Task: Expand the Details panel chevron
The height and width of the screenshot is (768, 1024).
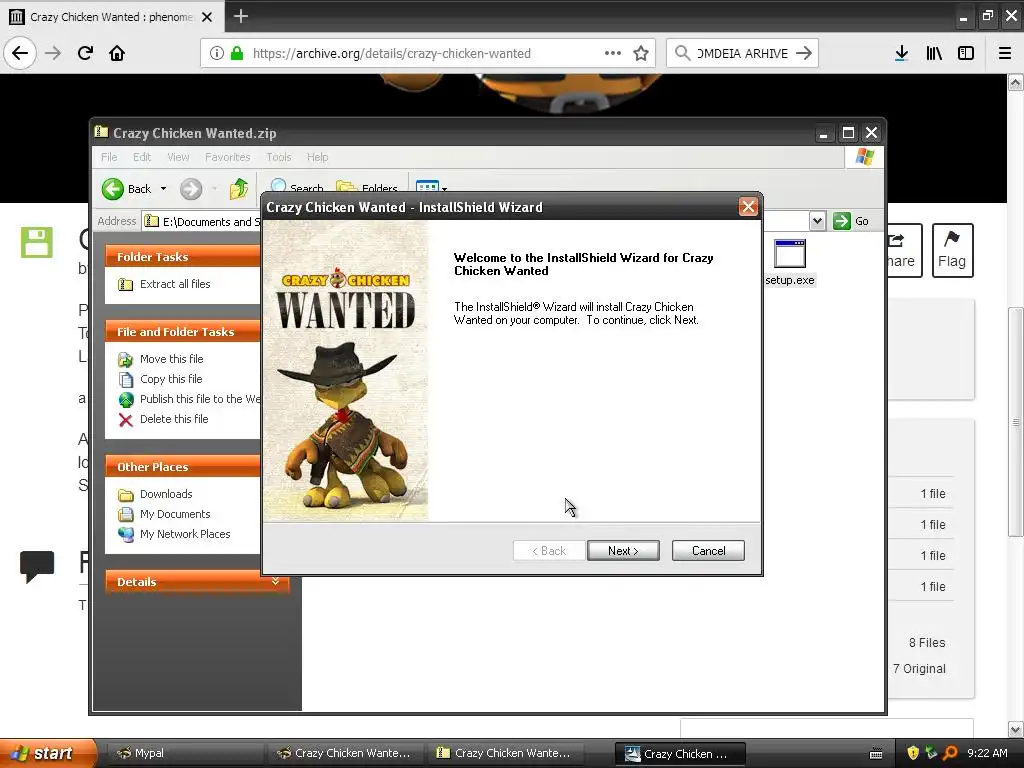Action: coord(275,581)
